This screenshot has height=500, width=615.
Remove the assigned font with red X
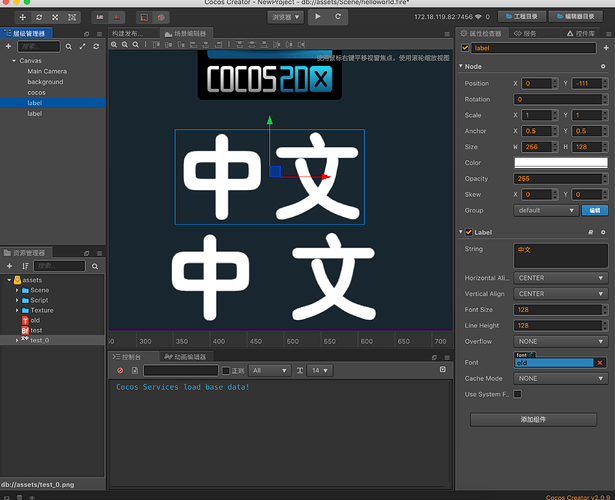point(600,363)
